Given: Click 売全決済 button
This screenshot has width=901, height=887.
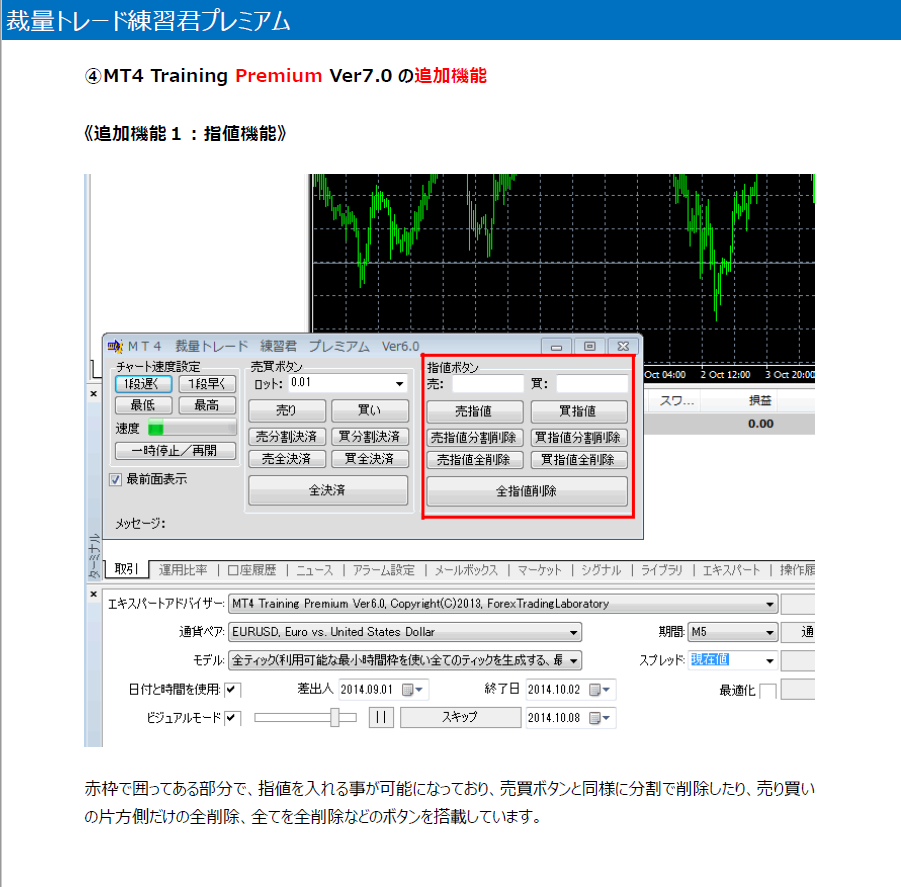Looking at the screenshot, I should [287, 459].
